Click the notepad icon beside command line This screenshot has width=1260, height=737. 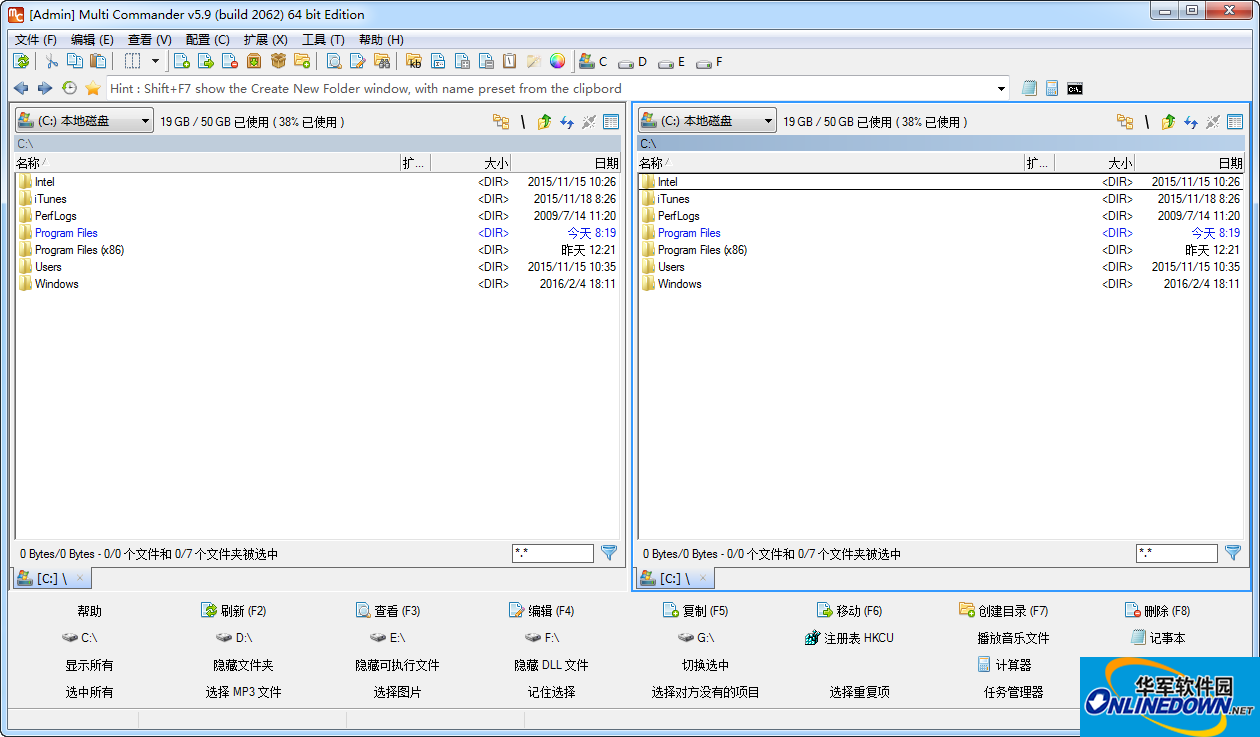pos(1030,89)
